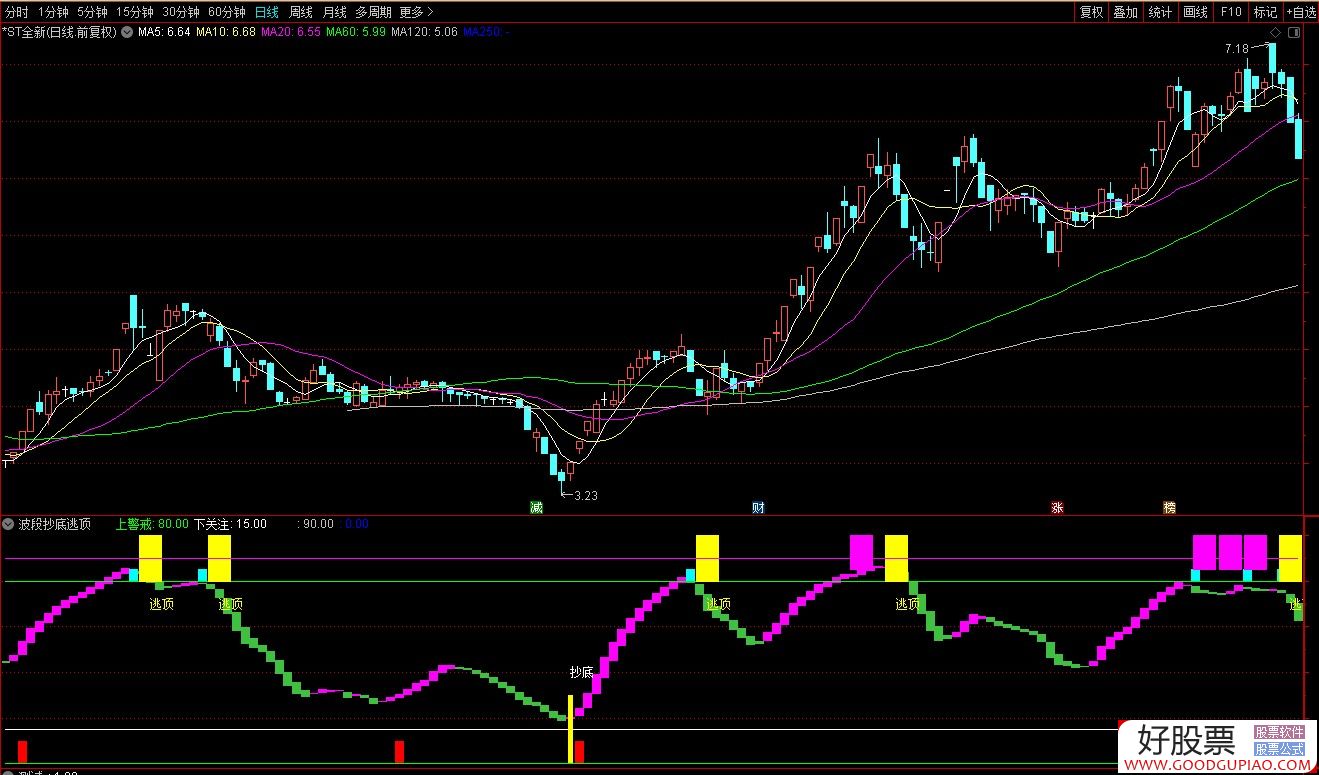The height and width of the screenshot is (775, 1319).
Task: Click the MA60: 5.99 label
Action: coord(356,32)
